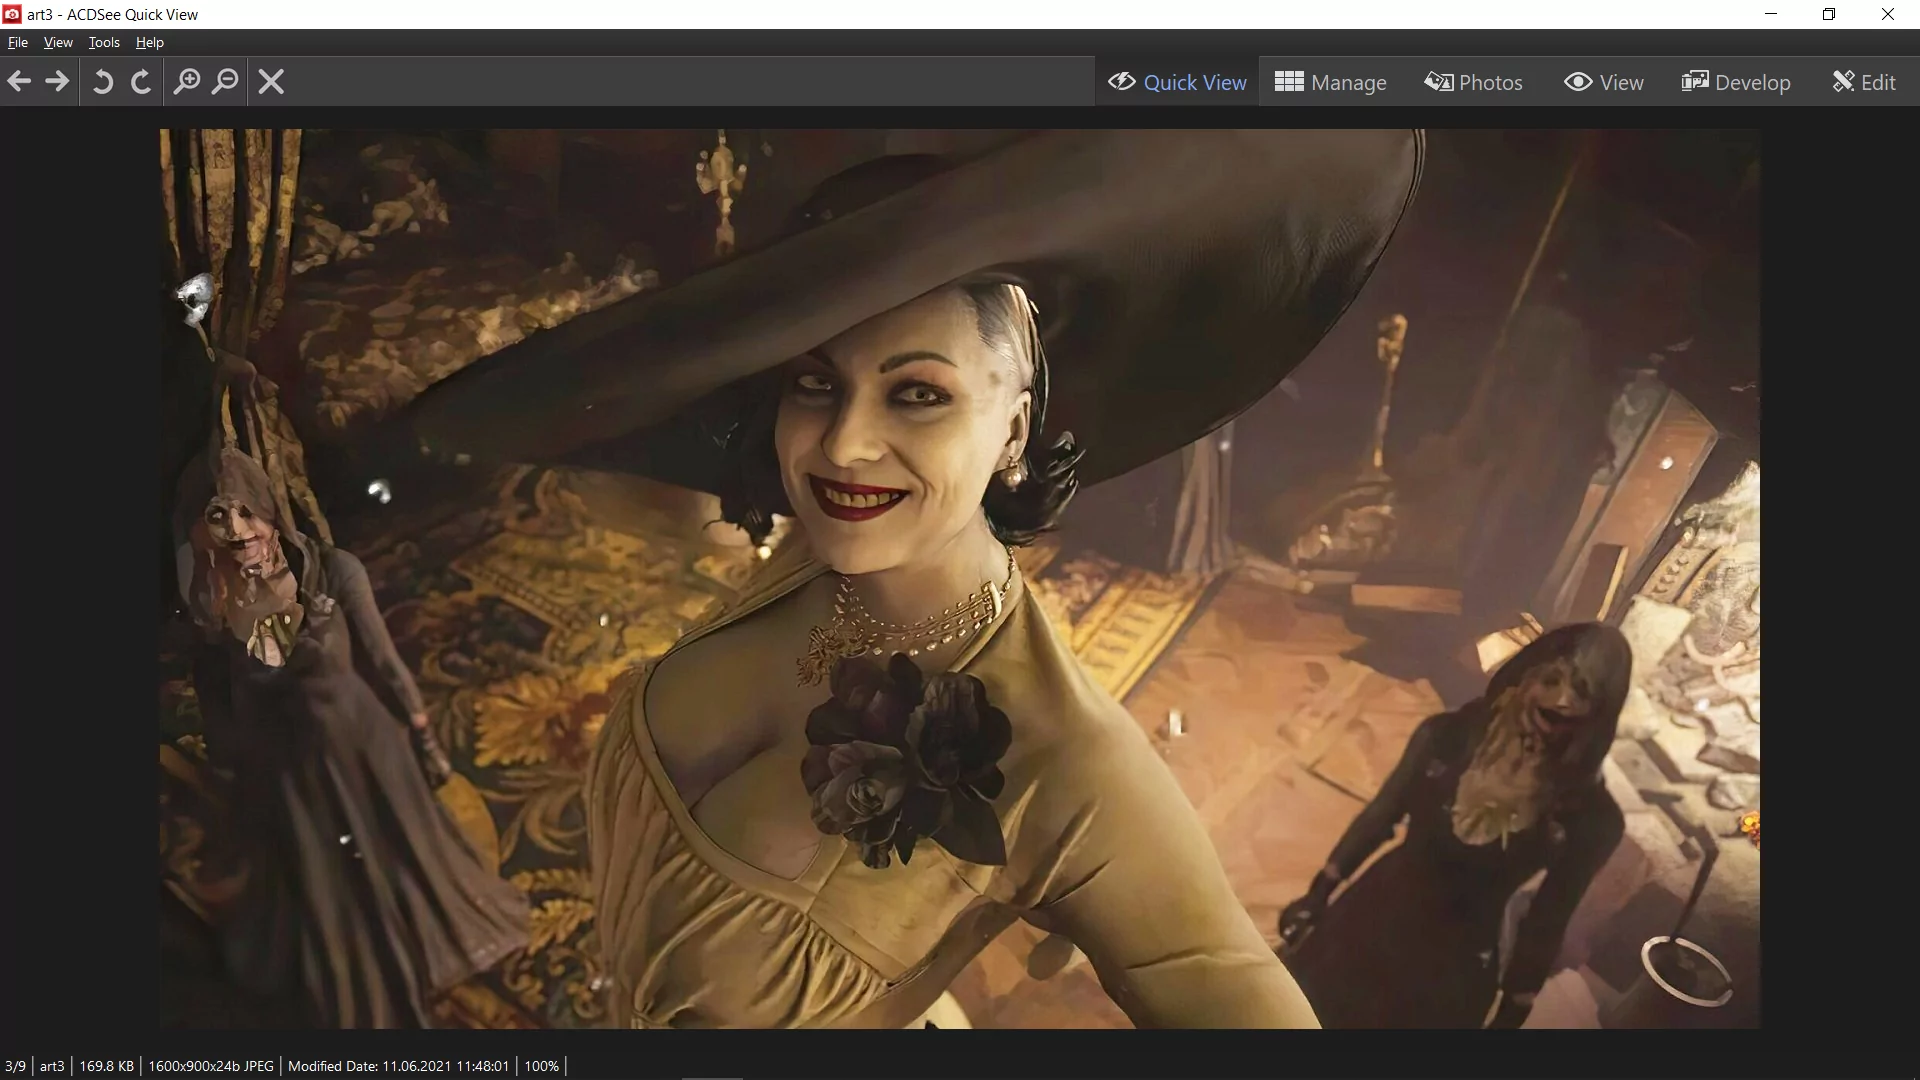Screen dimensions: 1920x1080
Task: Rotate image counterclockwise
Action: [x=102, y=81]
